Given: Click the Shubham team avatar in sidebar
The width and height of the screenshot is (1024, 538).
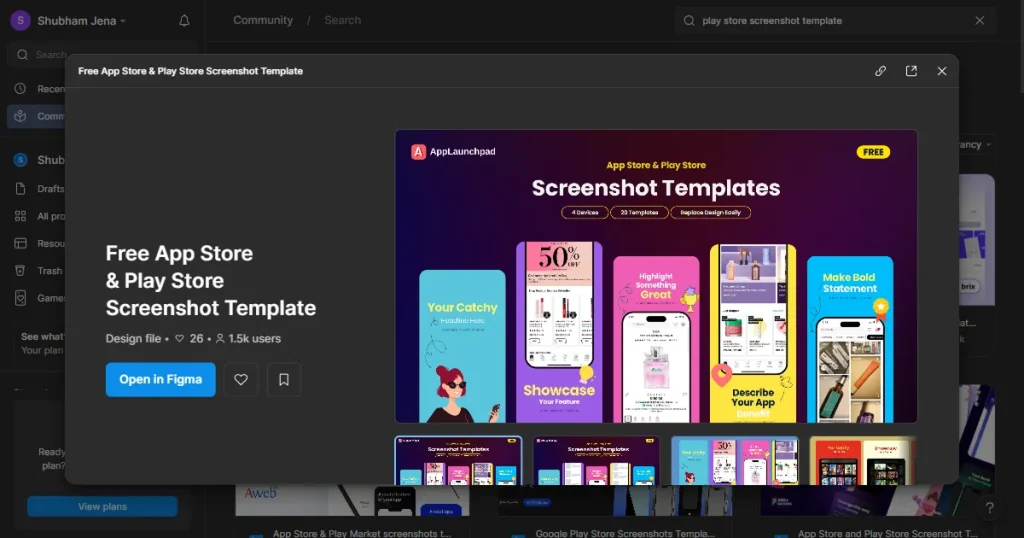Looking at the screenshot, I should (x=20, y=160).
